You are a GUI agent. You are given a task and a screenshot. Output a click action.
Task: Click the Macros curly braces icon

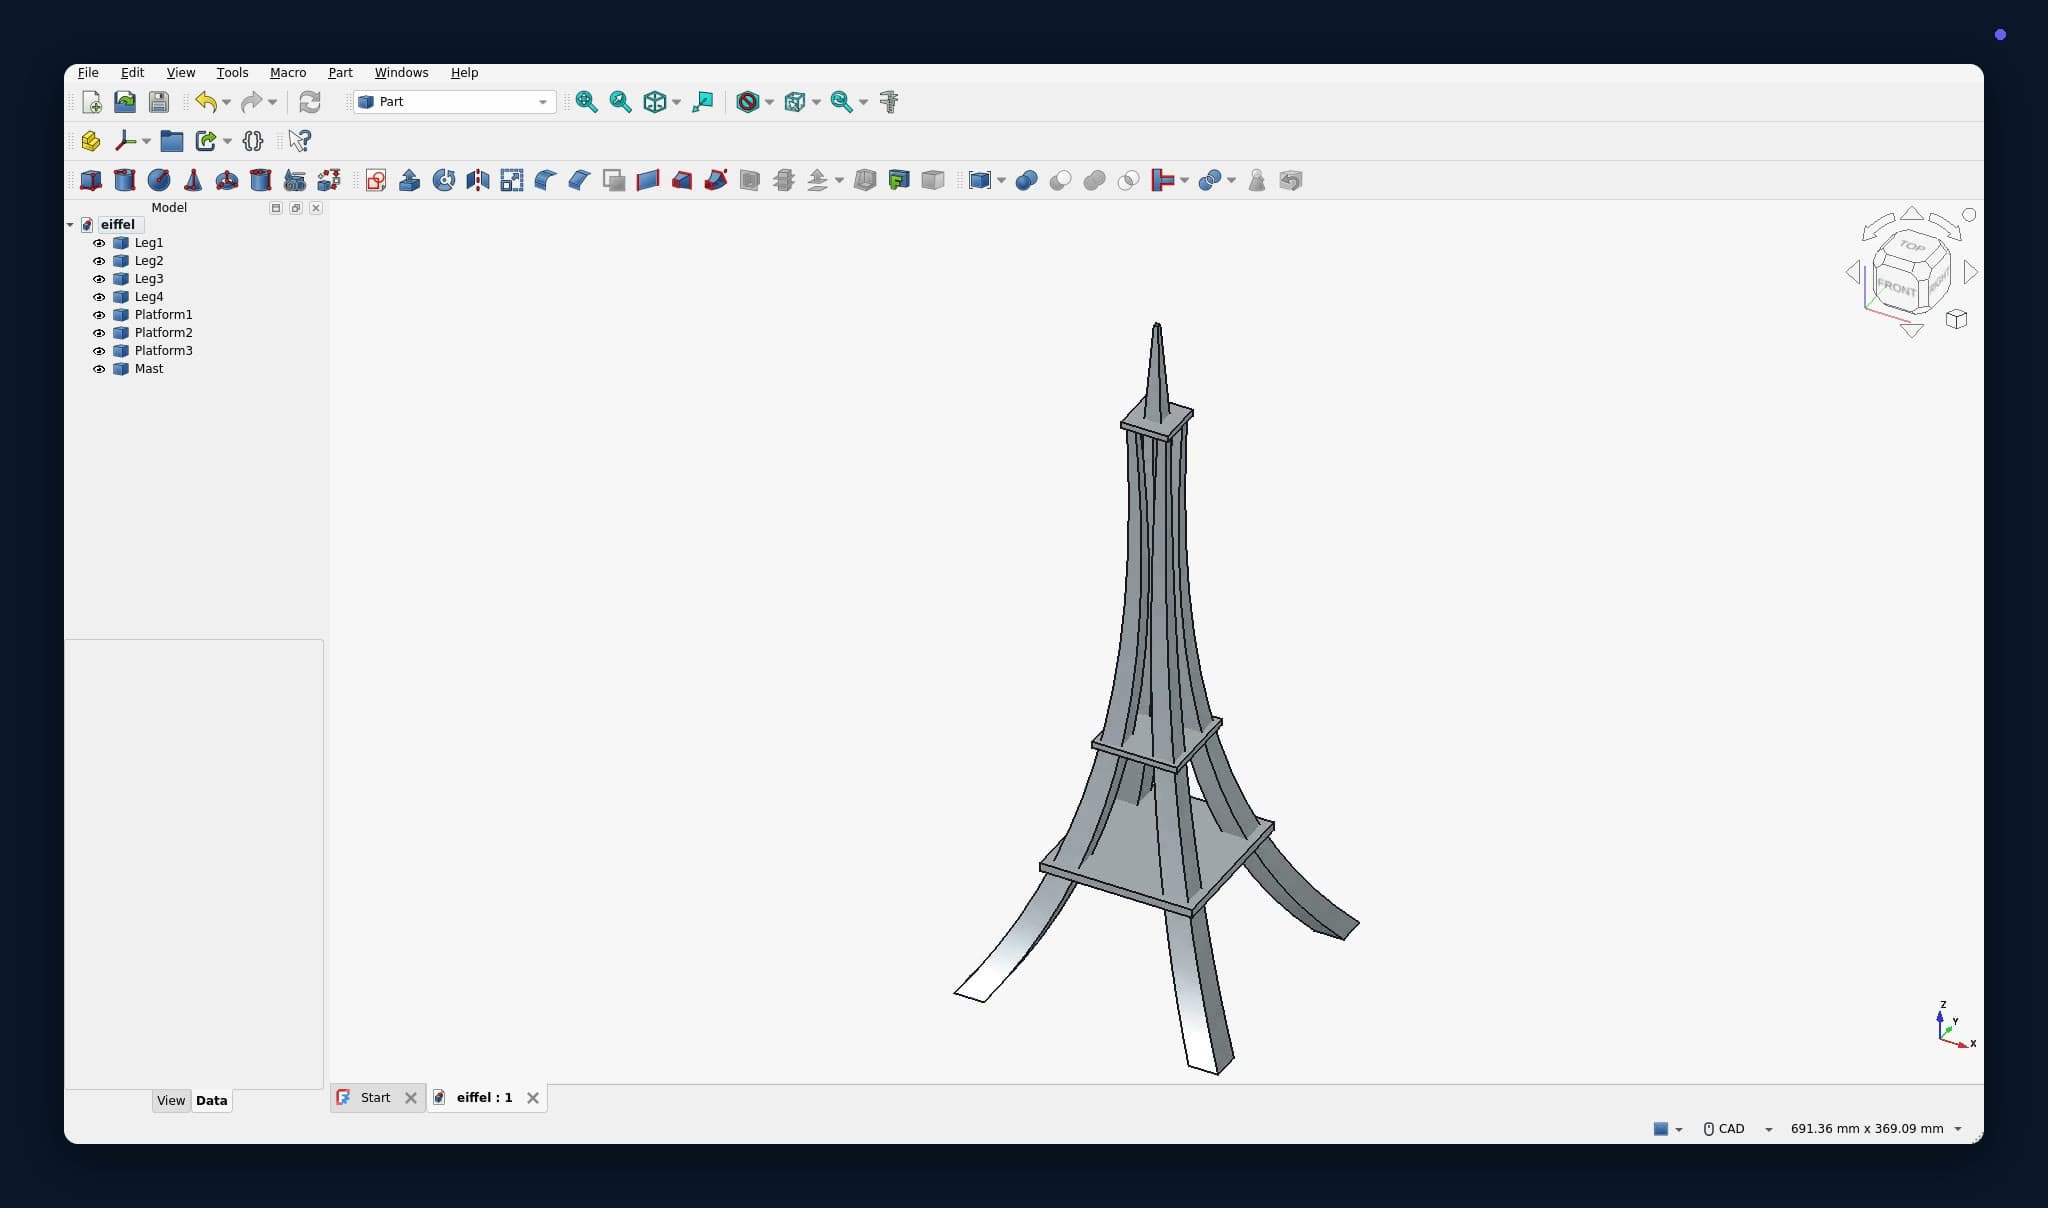pyautogui.click(x=253, y=141)
